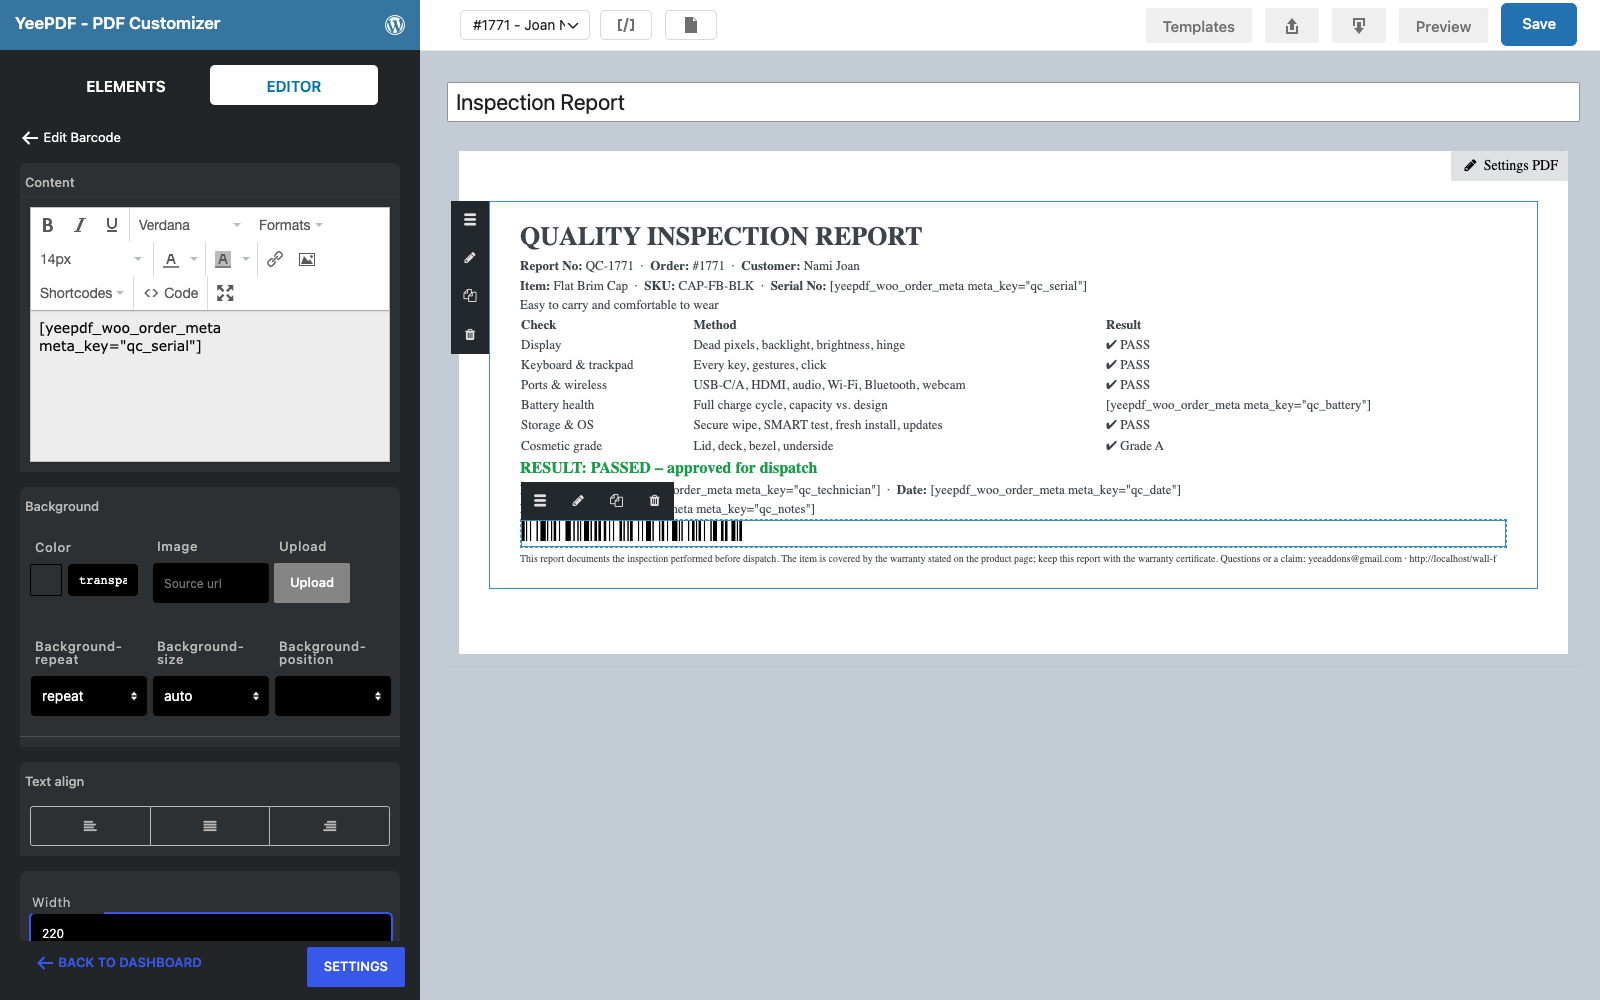Viewport: 1600px width, 1000px height.
Task: Toggle bold formatting in editor
Action: (x=47, y=225)
